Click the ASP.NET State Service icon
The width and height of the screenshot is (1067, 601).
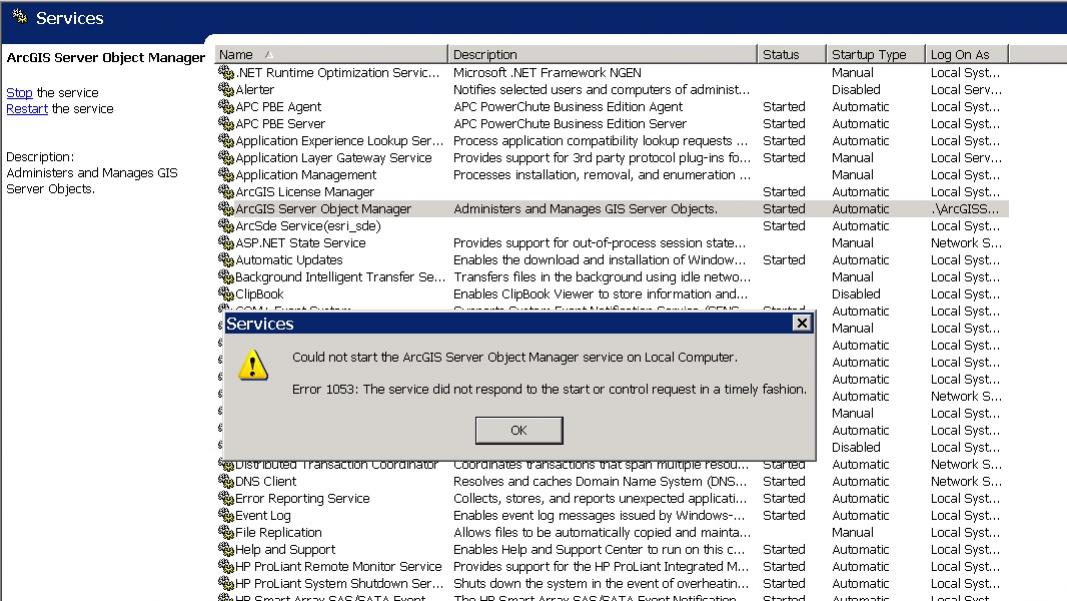pos(226,242)
